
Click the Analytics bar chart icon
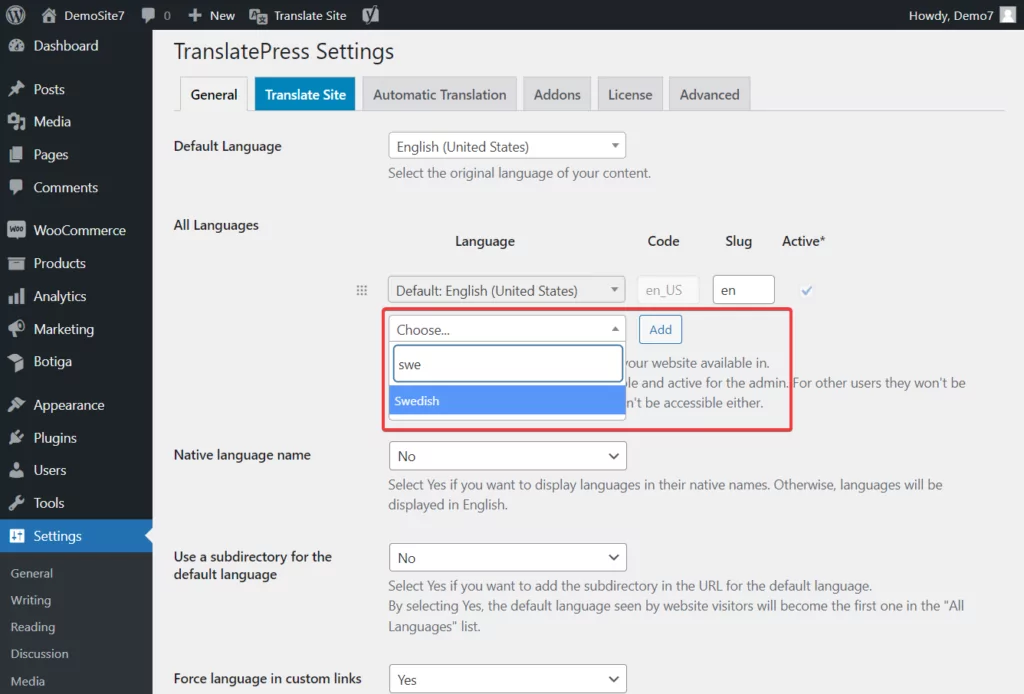tap(16, 297)
